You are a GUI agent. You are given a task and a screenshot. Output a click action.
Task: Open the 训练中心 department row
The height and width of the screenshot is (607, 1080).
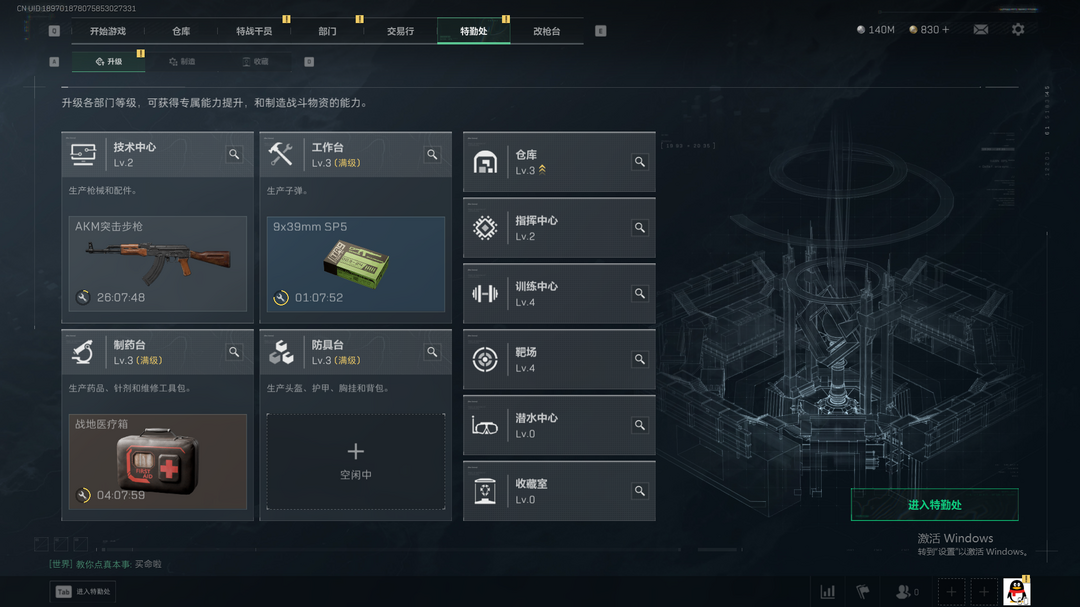coord(559,294)
